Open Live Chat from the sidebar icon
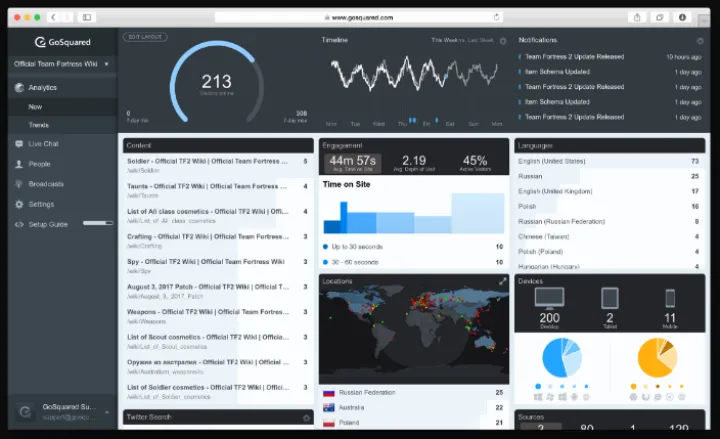This screenshot has width=720, height=439. point(19,144)
